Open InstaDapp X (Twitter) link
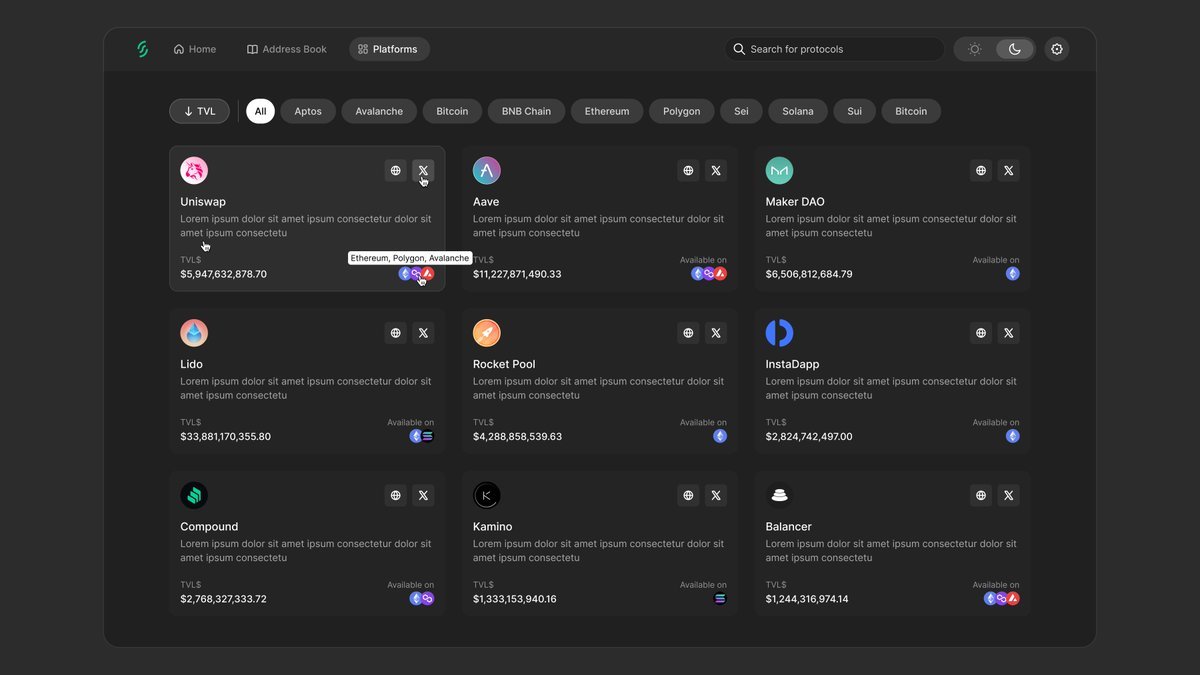 (1009, 333)
